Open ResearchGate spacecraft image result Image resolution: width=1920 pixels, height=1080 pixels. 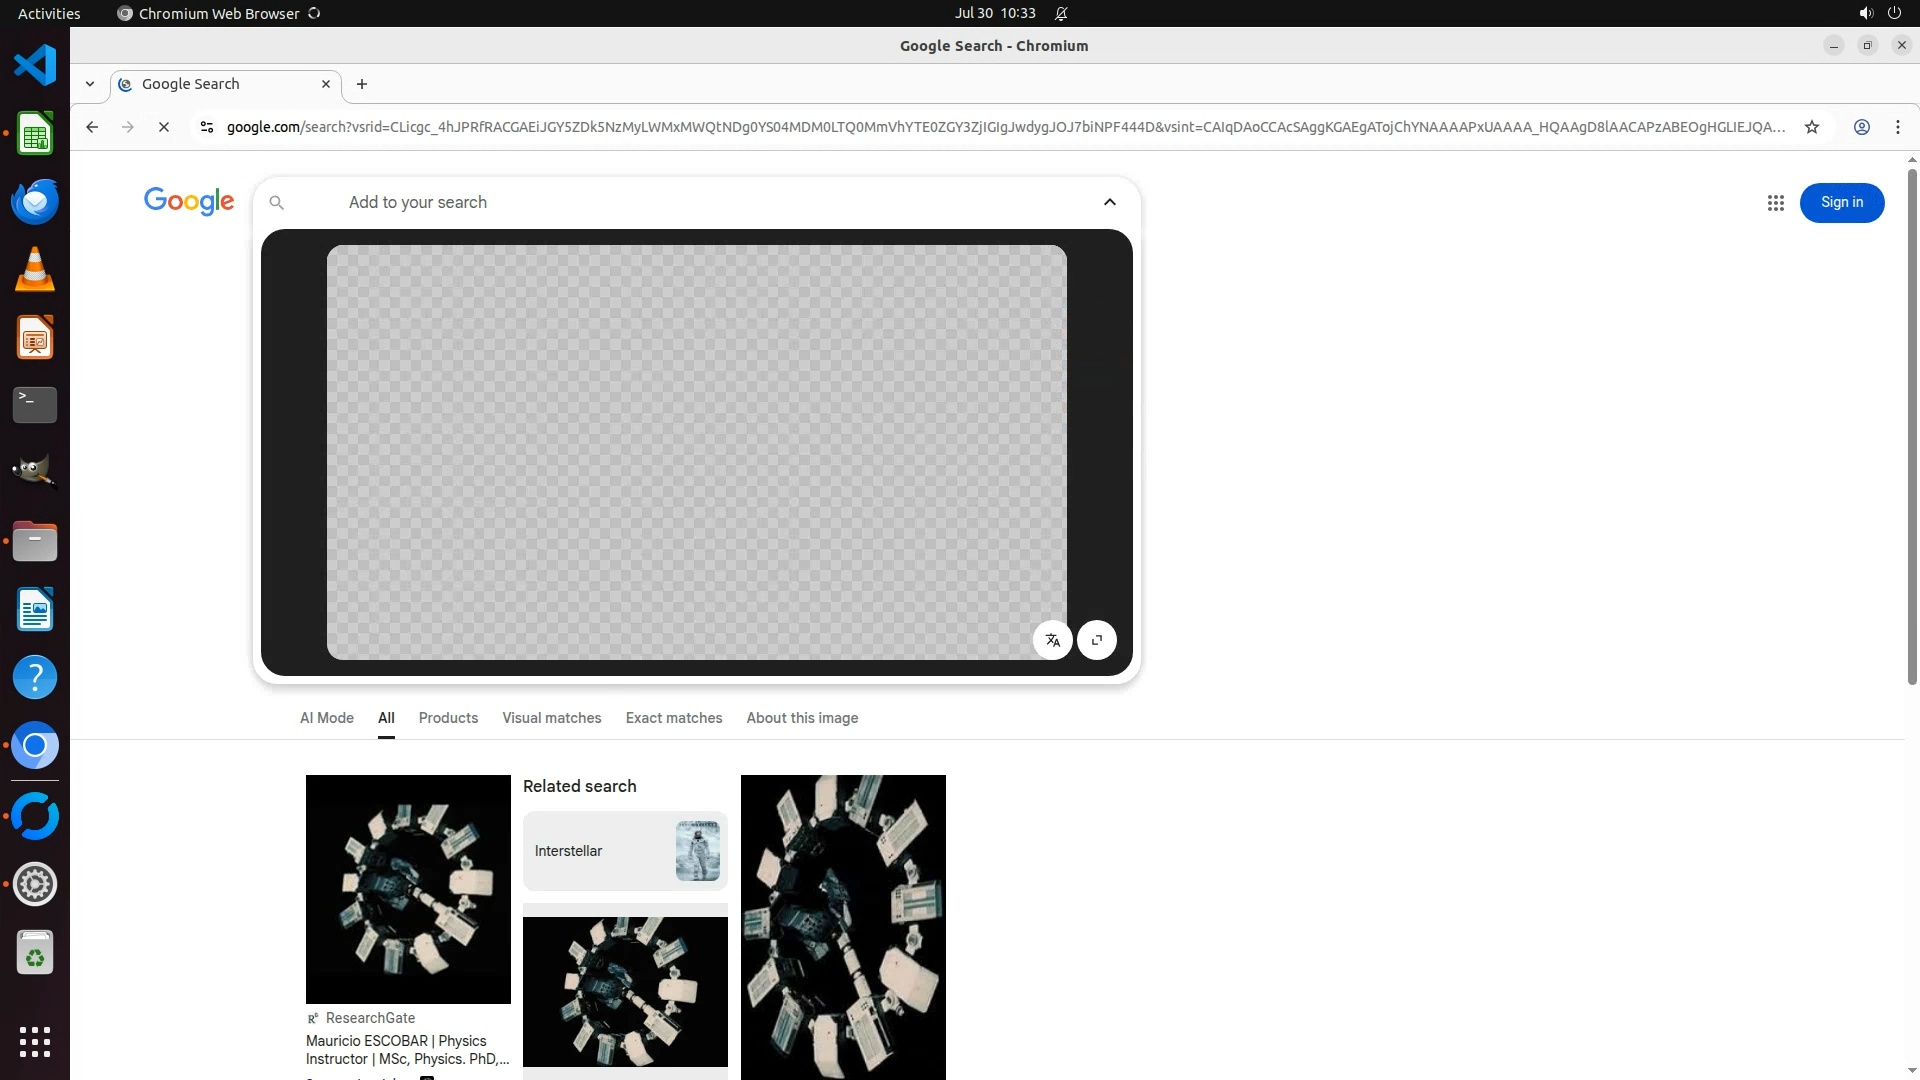tap(408, 889)
